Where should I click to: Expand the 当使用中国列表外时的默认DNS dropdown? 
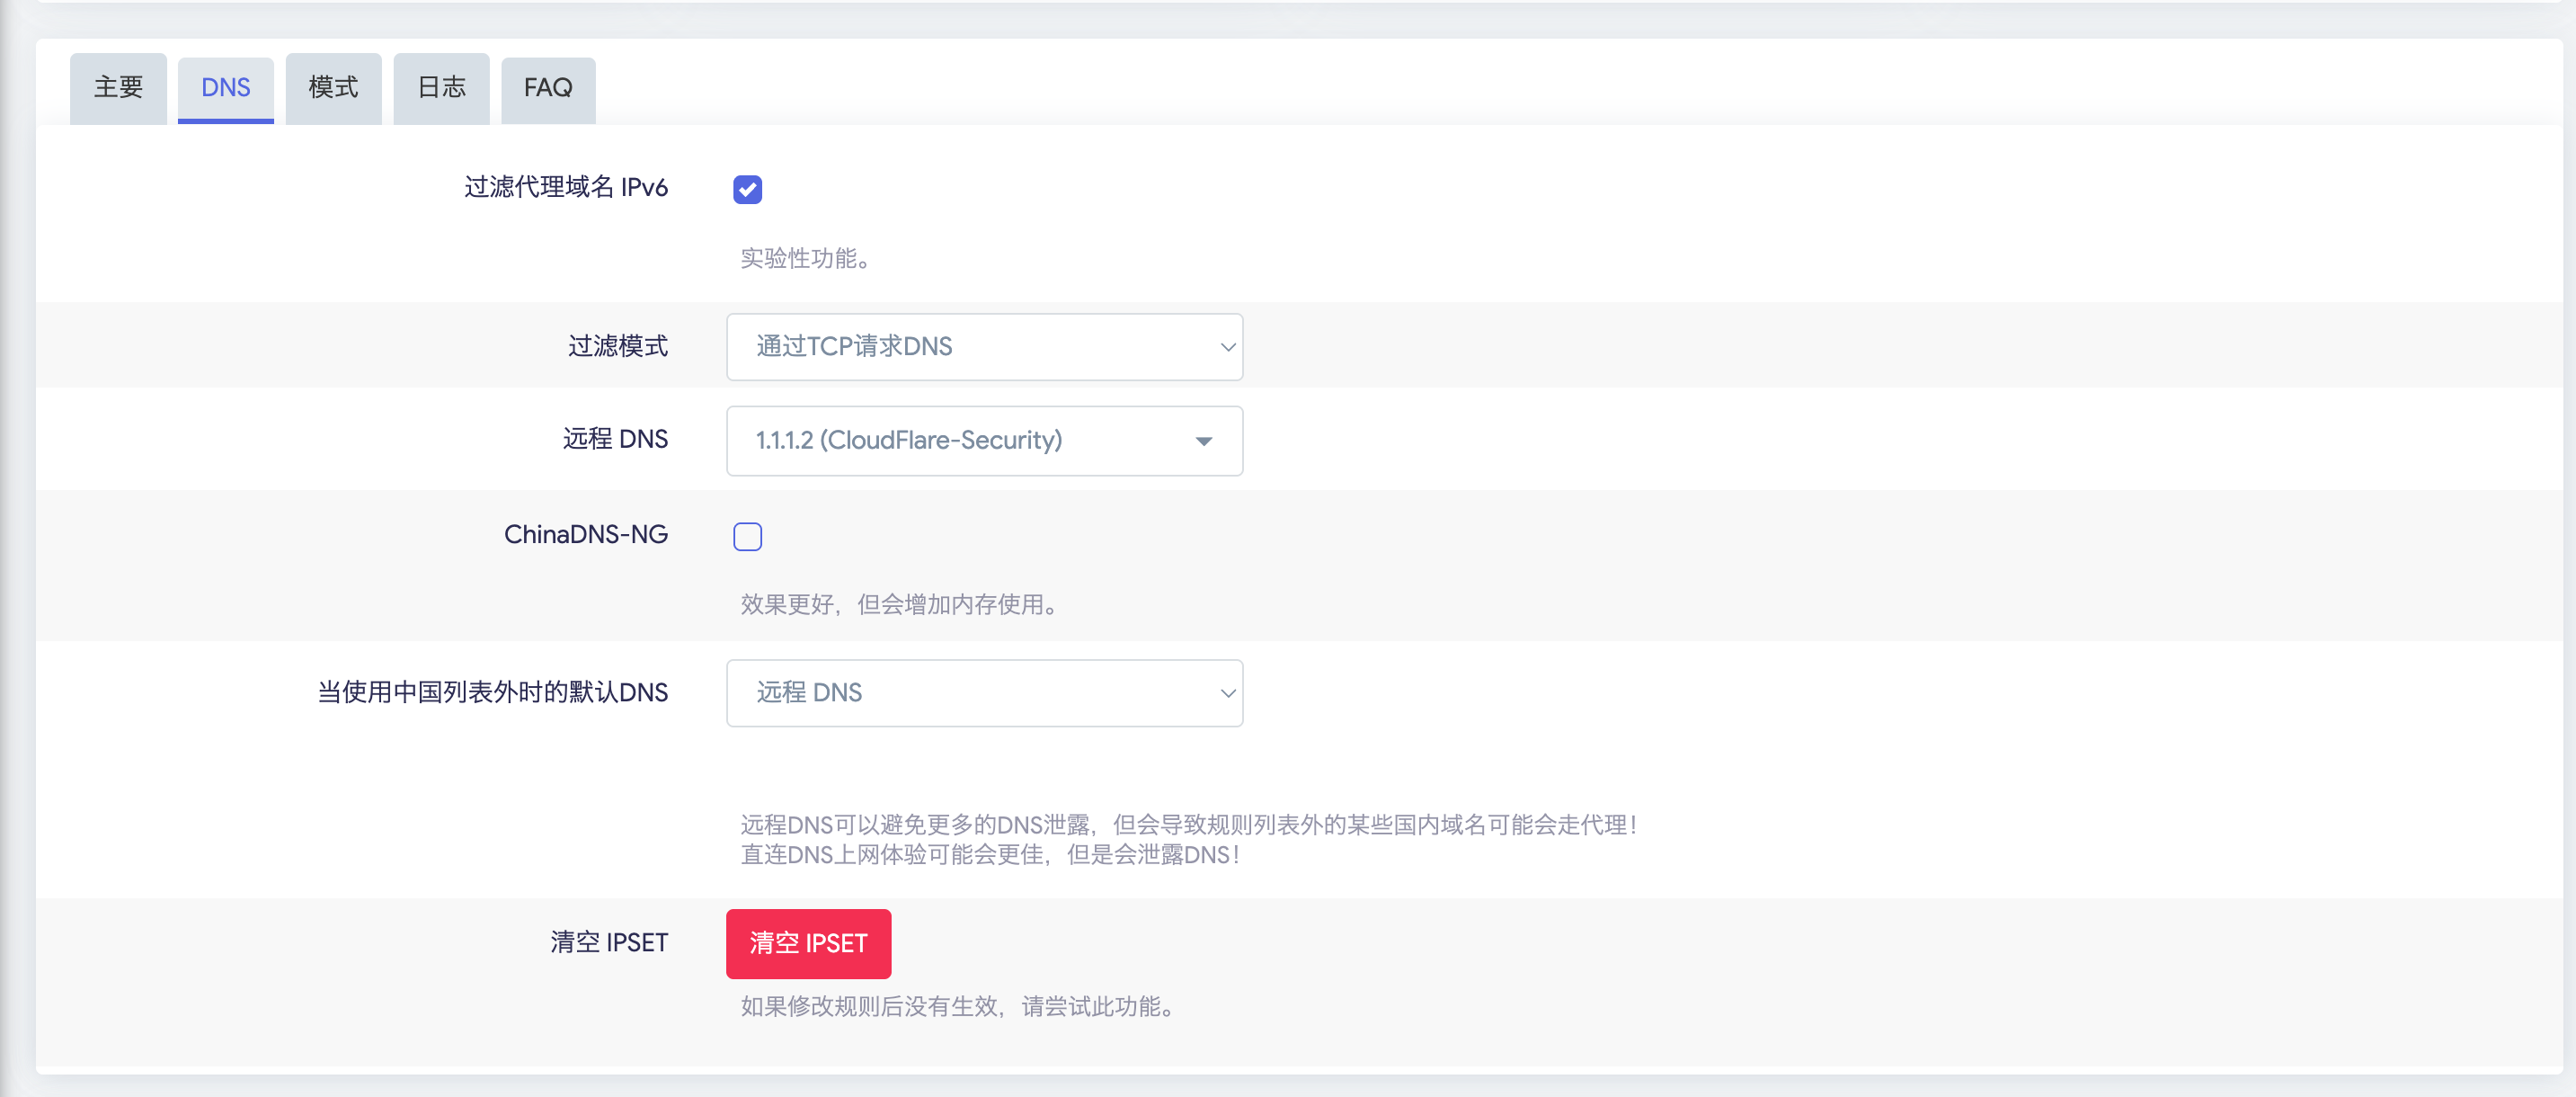click(984, 693)
